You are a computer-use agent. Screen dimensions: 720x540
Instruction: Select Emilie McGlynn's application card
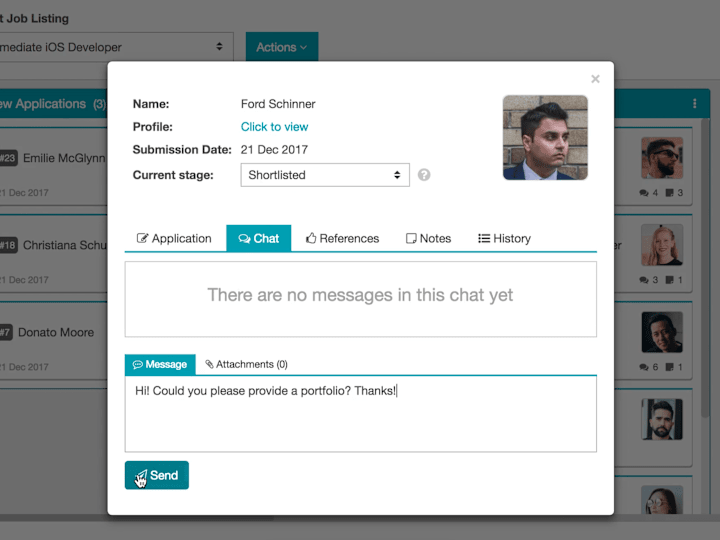pyautogui.click(x=53, y=167)
